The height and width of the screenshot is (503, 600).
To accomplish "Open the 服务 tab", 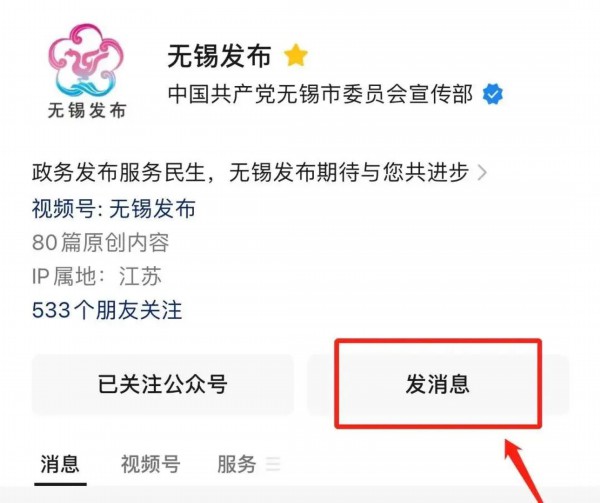I will pyautogui.click(x=236, y=464).
